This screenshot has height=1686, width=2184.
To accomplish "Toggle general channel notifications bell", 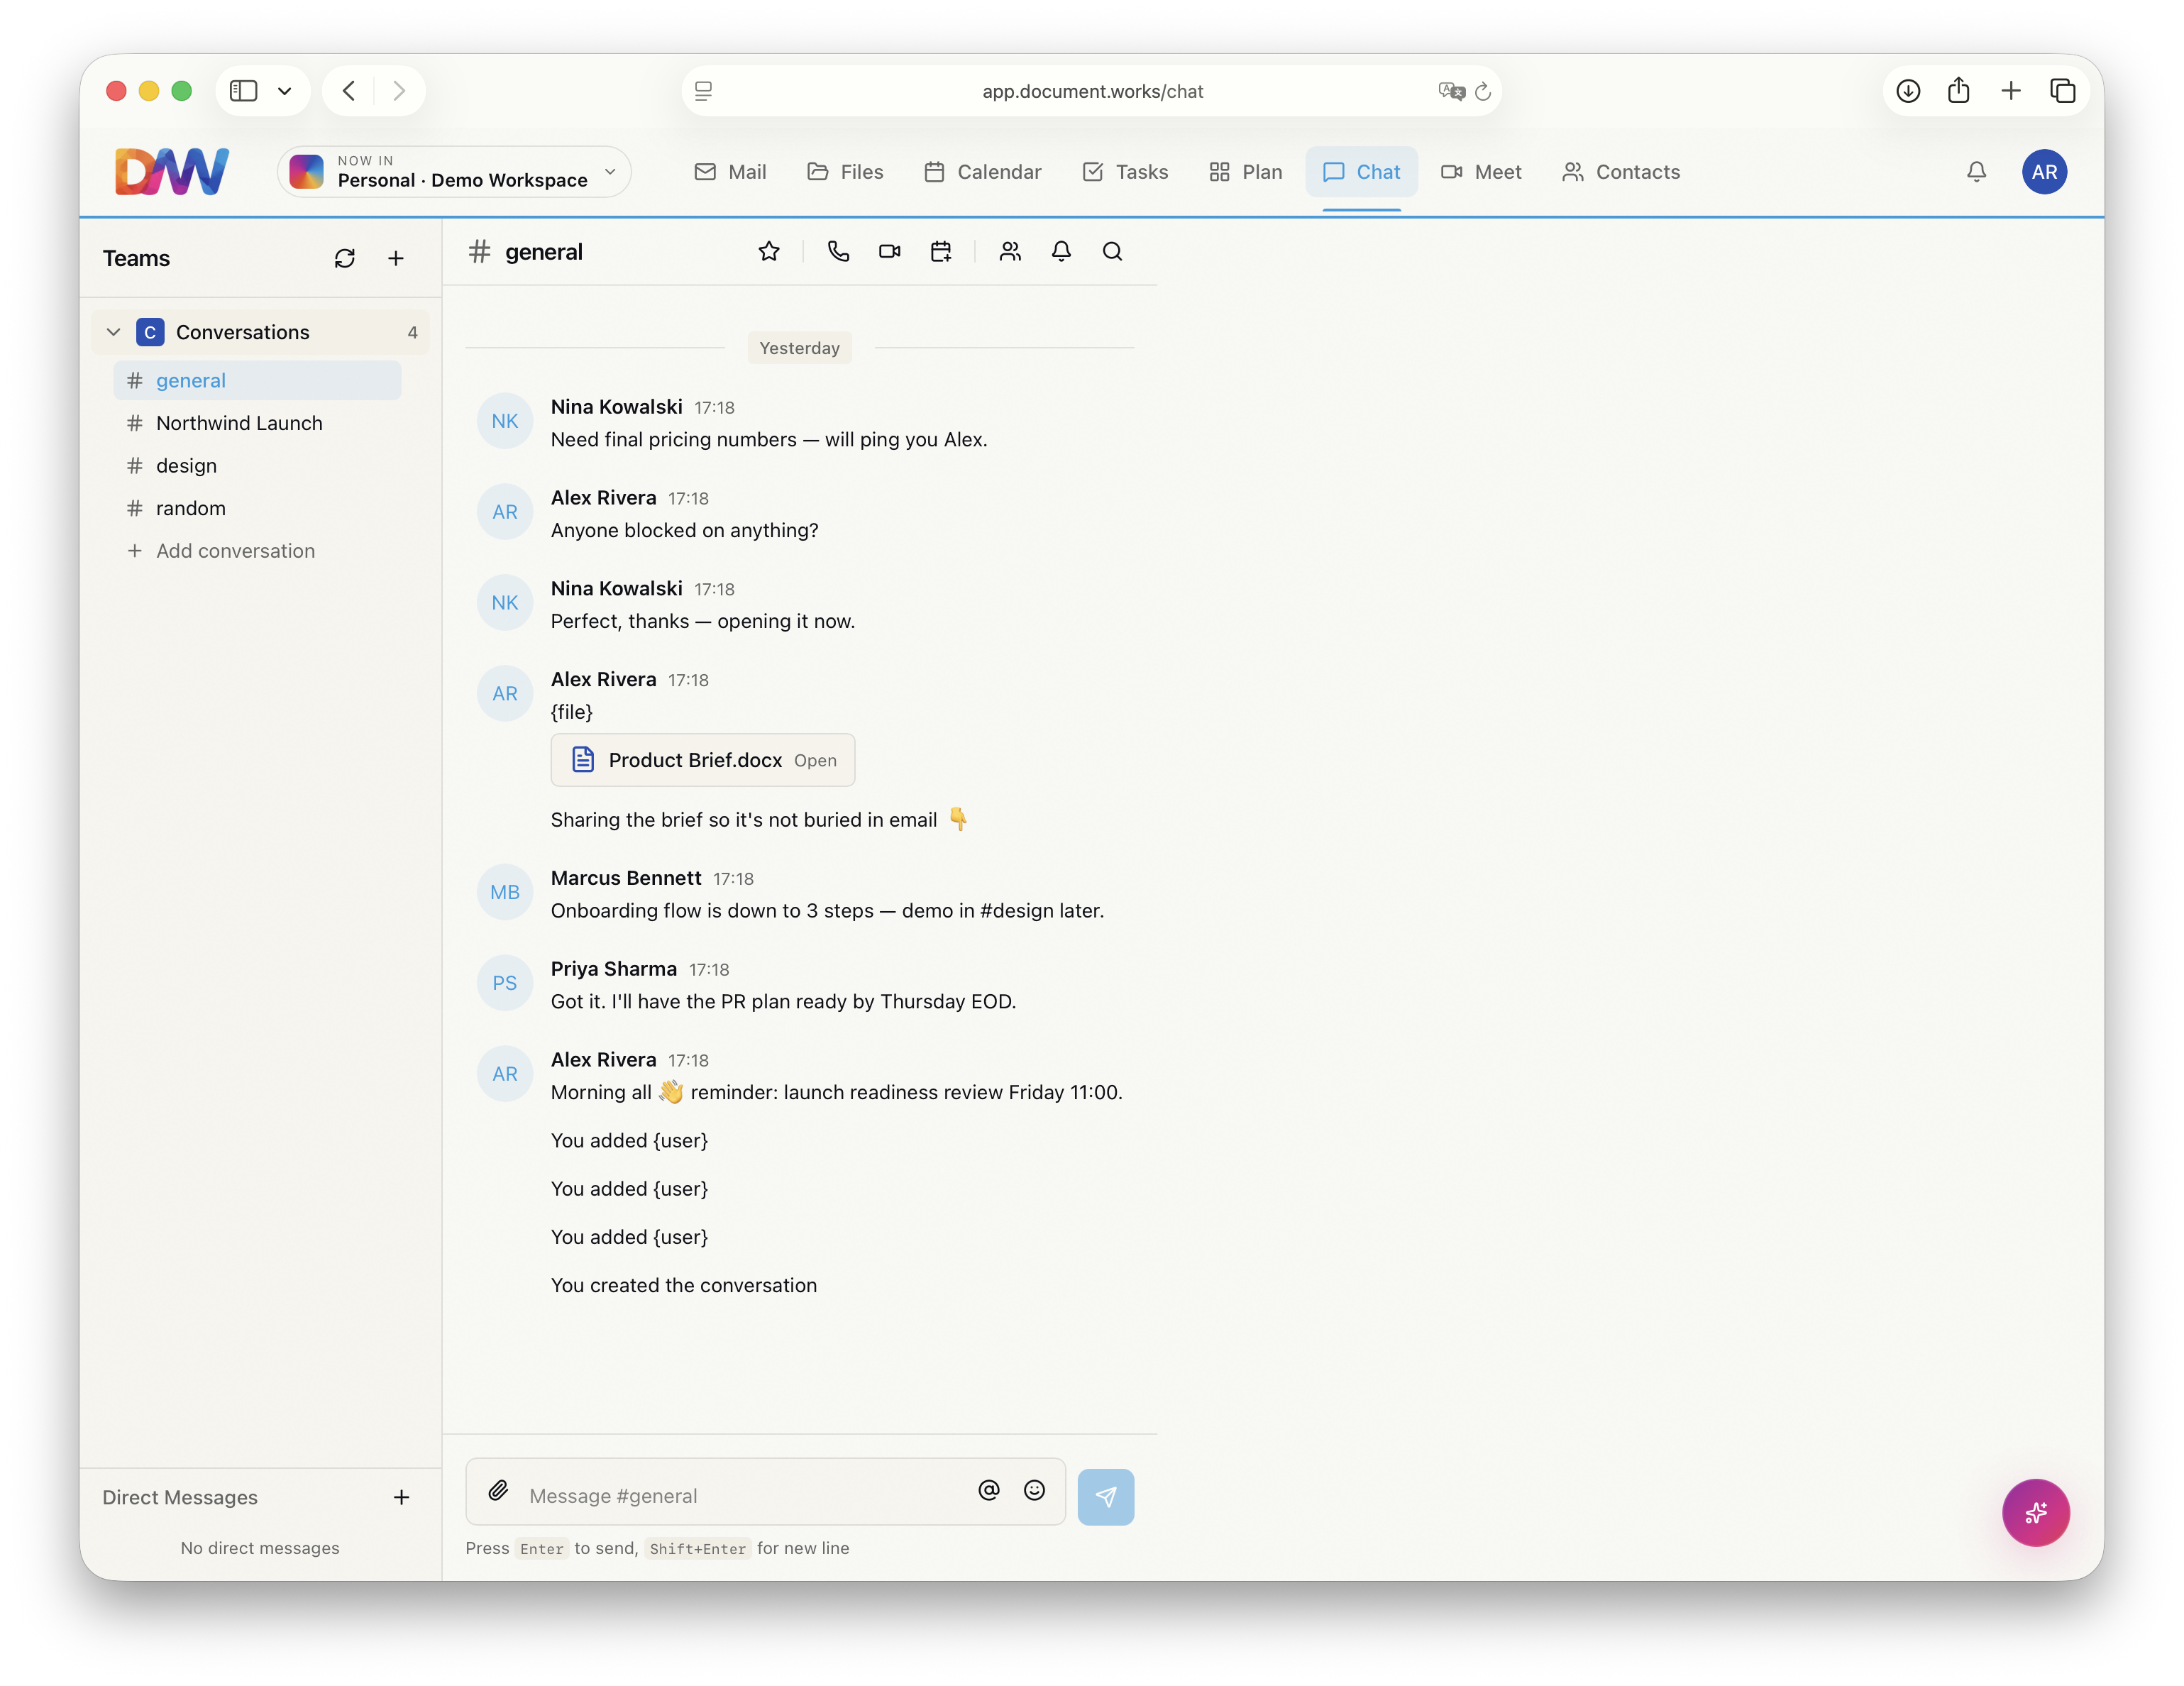I will (x=1061, y=251).
